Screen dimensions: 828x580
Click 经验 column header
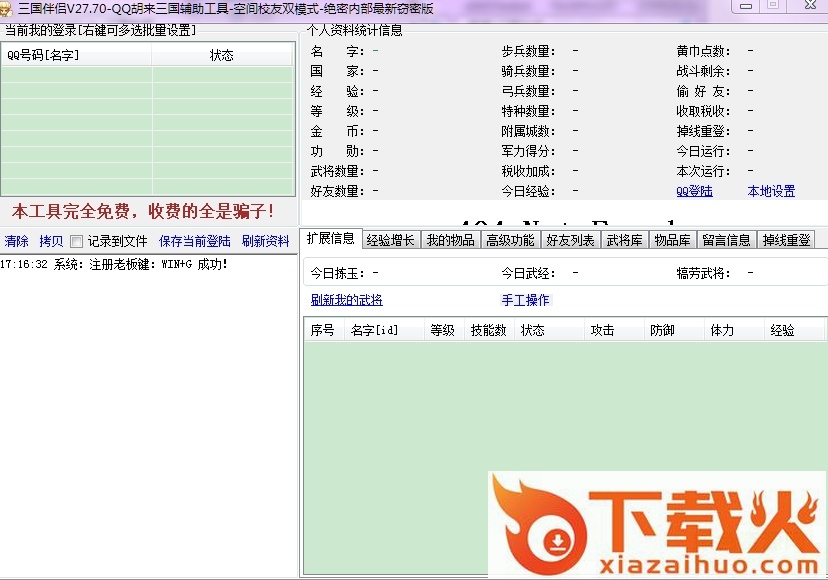click(794, 330)
